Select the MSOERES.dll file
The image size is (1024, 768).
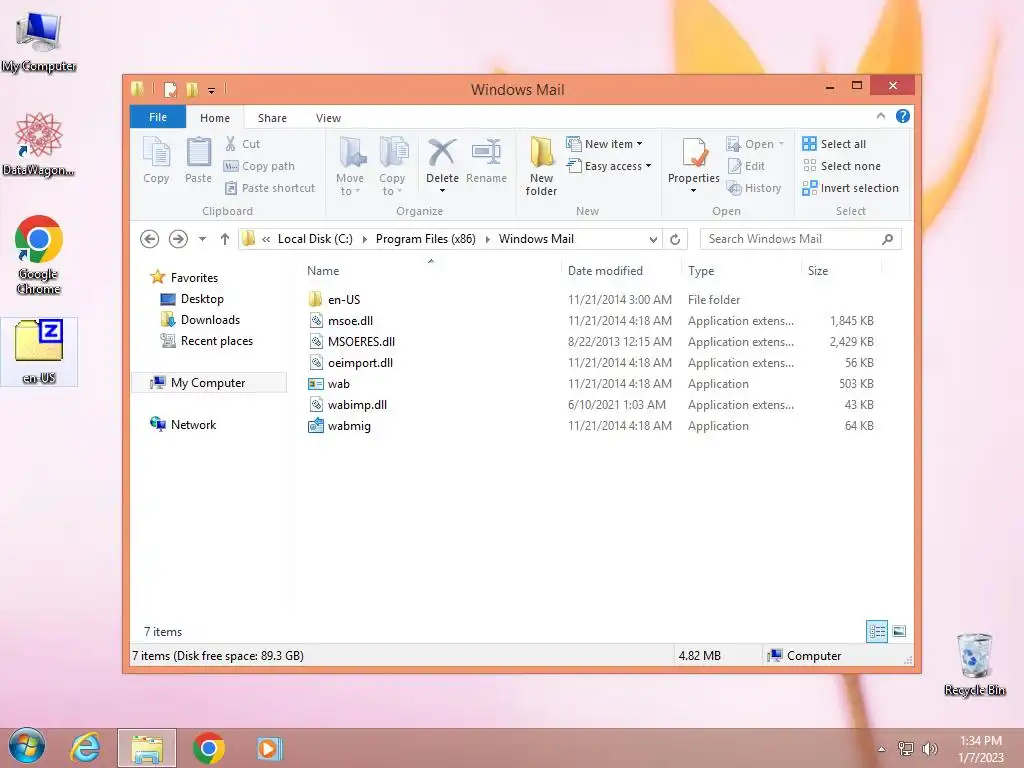[x=361, y=342]
